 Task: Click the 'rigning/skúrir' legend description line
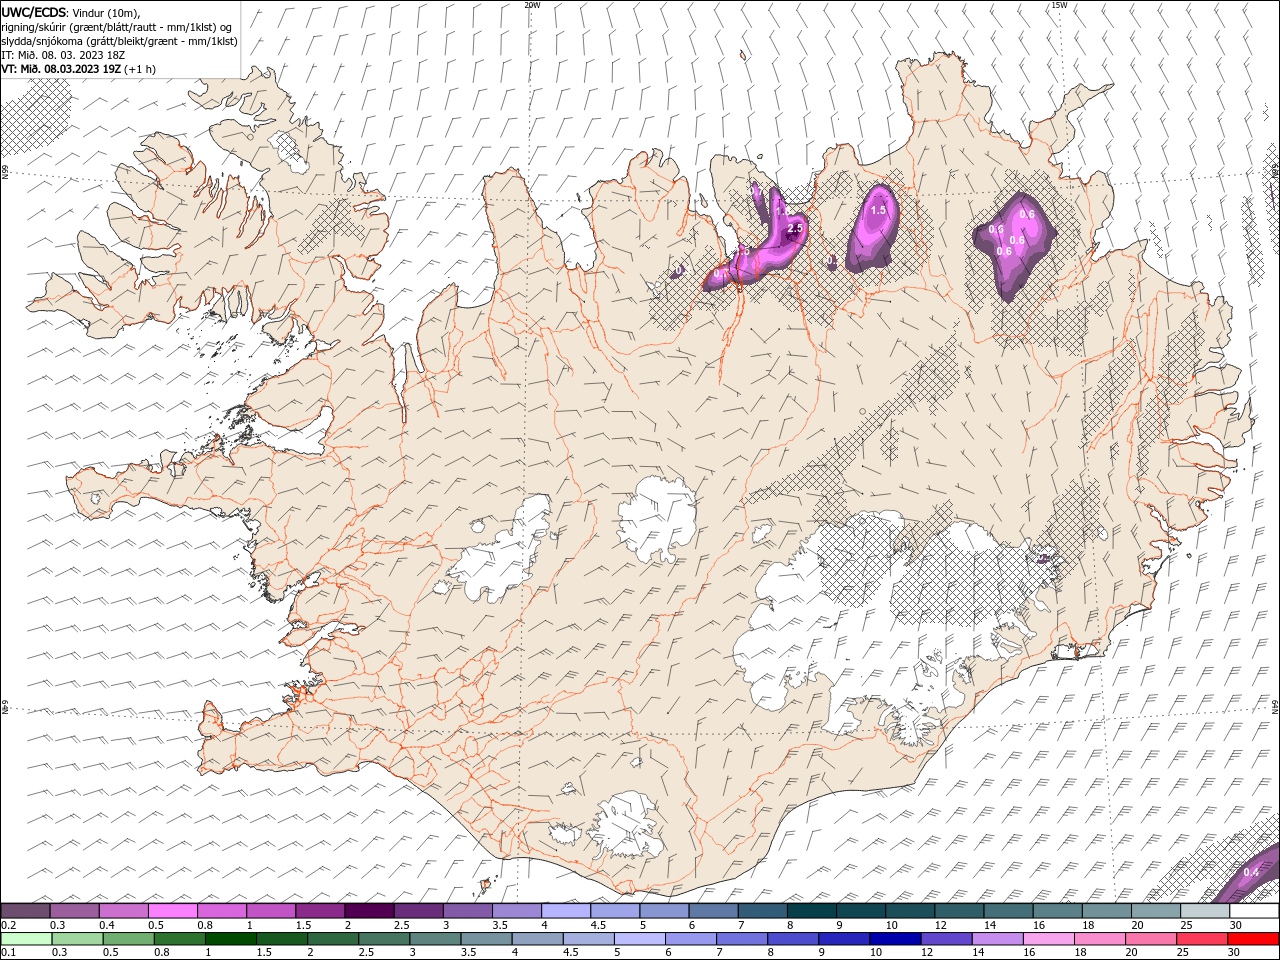pyautogui.click(x=116, y=27)
